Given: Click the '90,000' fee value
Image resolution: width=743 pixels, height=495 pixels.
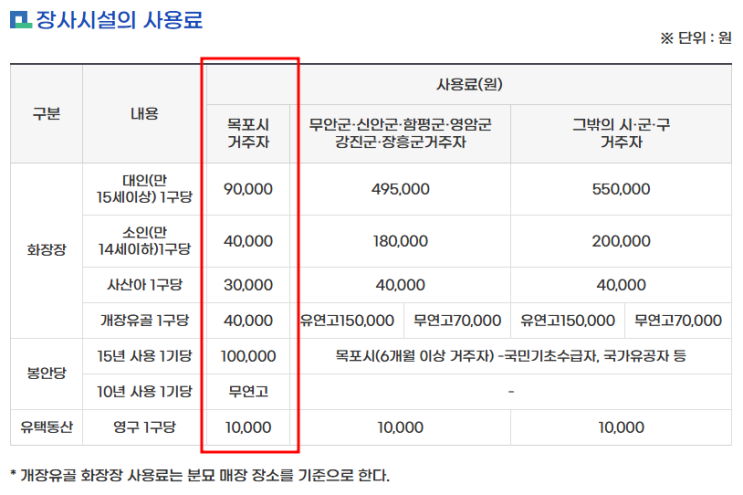Looking at the screenshot, I should pyautogui.click(x=248, y=189).
